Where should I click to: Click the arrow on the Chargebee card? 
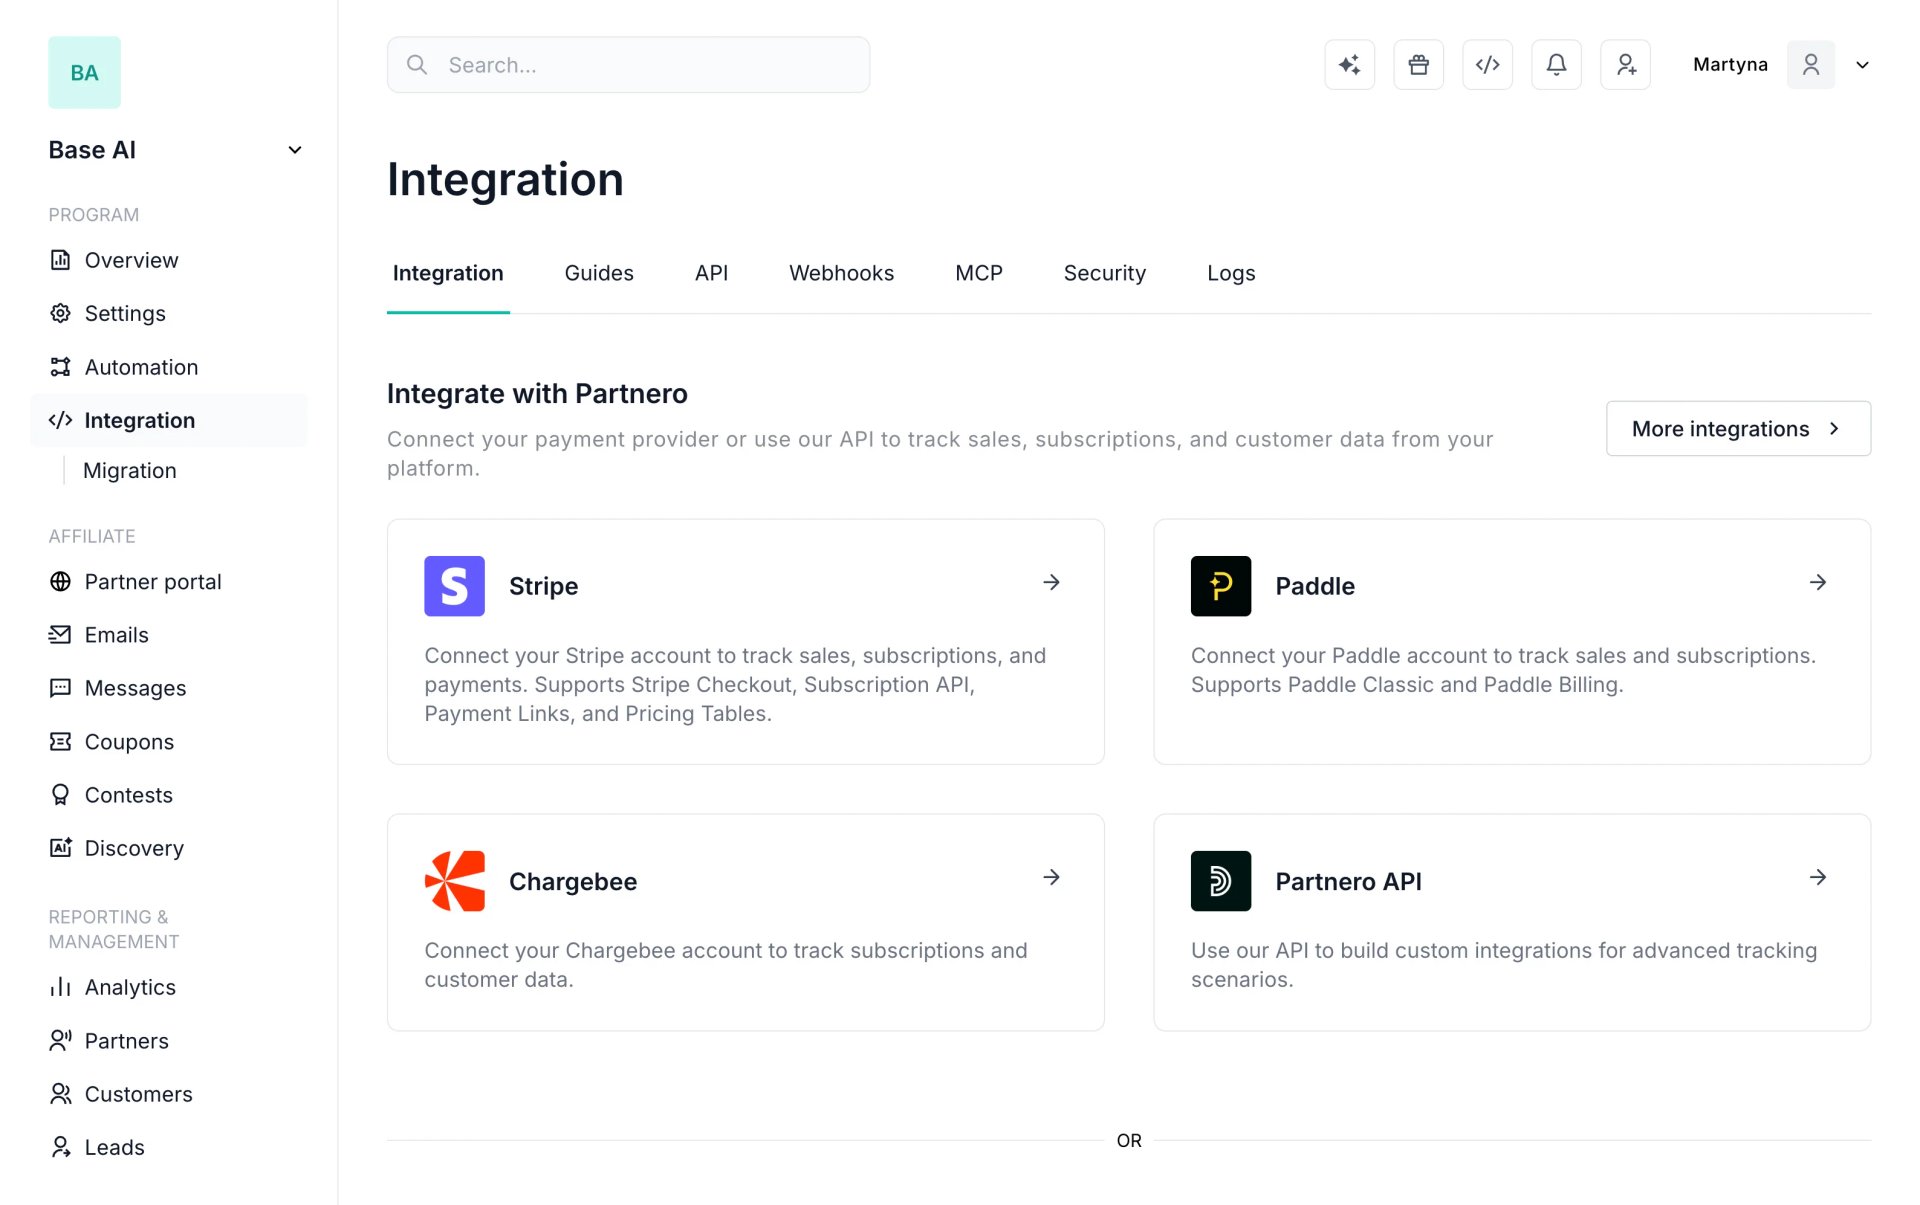(x=1051, y=877)
